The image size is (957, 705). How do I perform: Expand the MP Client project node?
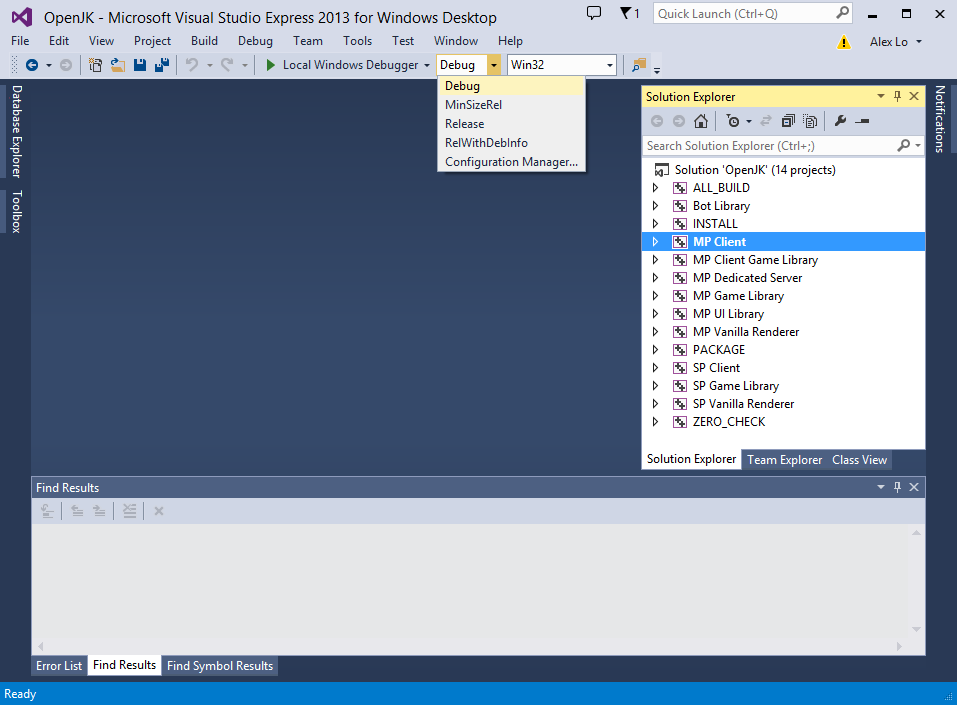[x=656, y=242]
